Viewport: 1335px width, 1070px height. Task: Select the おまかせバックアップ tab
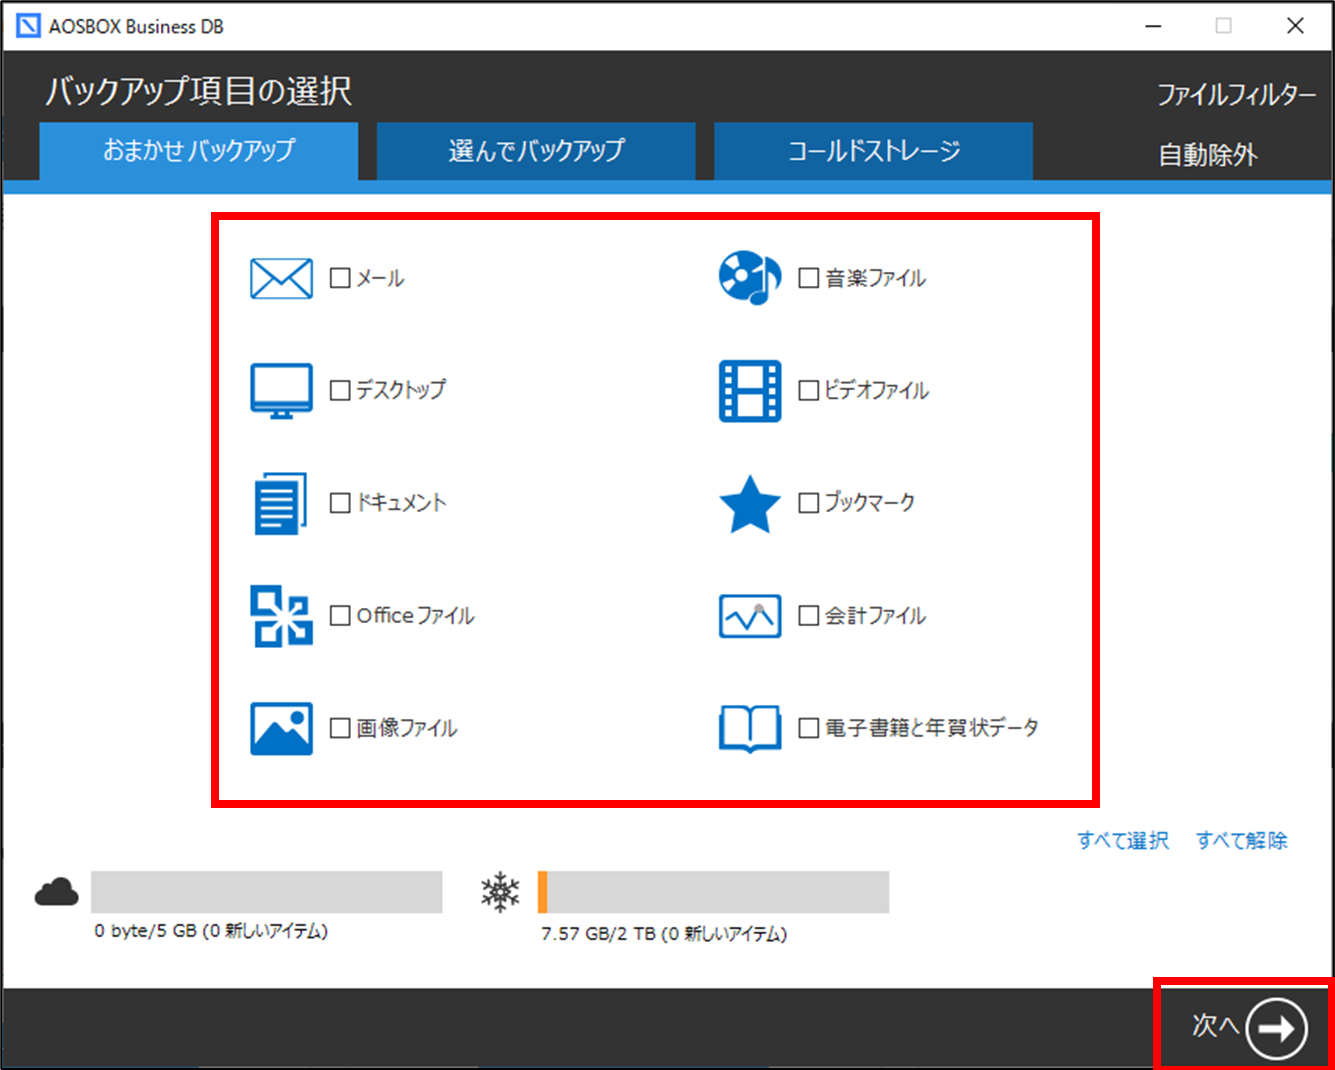coord(199,151)
